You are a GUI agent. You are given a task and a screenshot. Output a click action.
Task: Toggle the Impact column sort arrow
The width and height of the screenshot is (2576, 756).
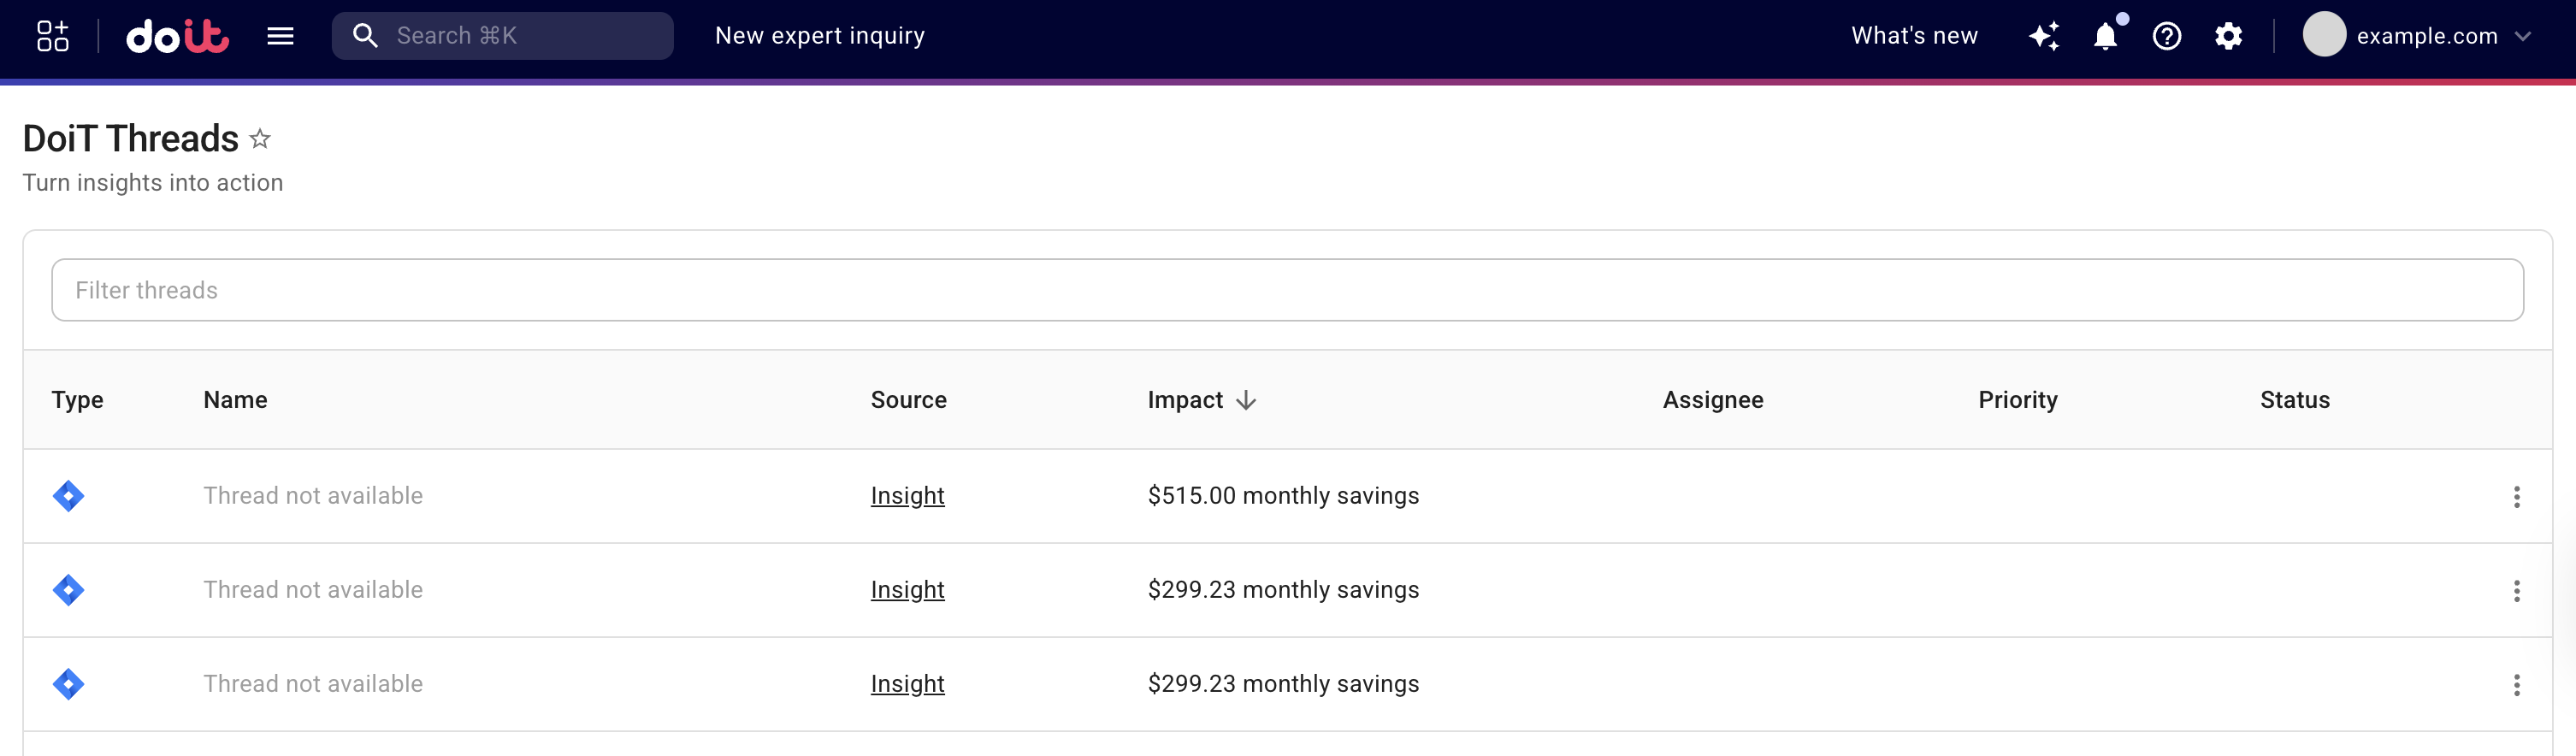[1246, 400]
